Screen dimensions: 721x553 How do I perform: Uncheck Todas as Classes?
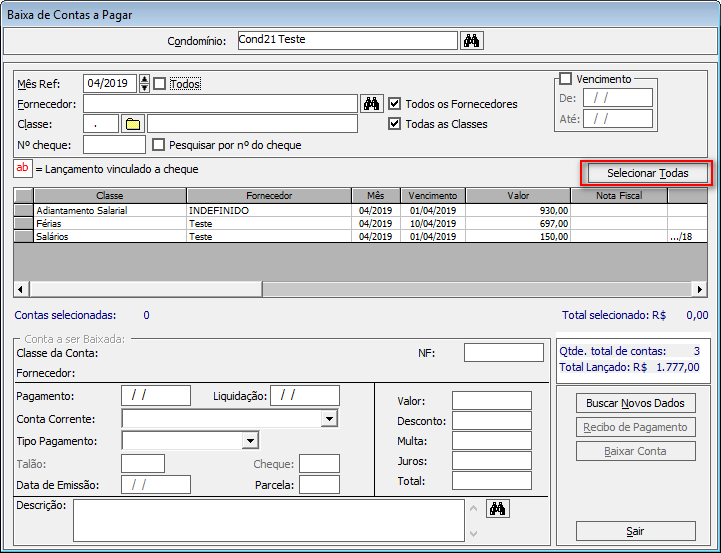tap(394, 124)
